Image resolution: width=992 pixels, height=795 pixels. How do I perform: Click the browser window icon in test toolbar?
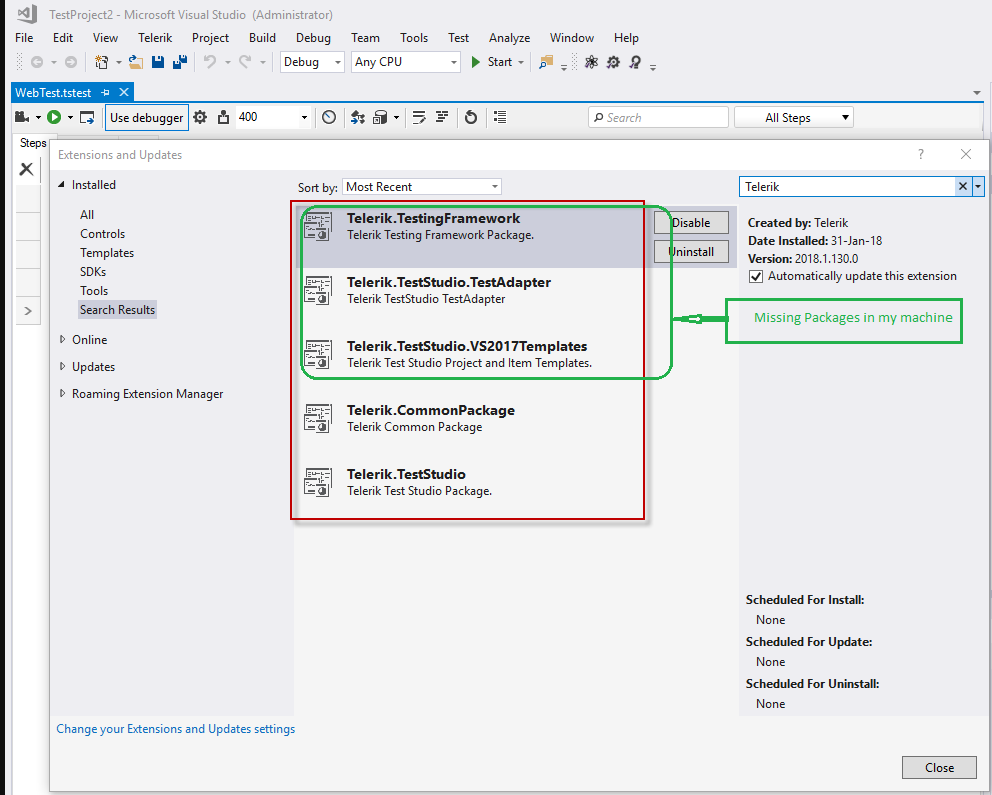(x=87, y=118)
